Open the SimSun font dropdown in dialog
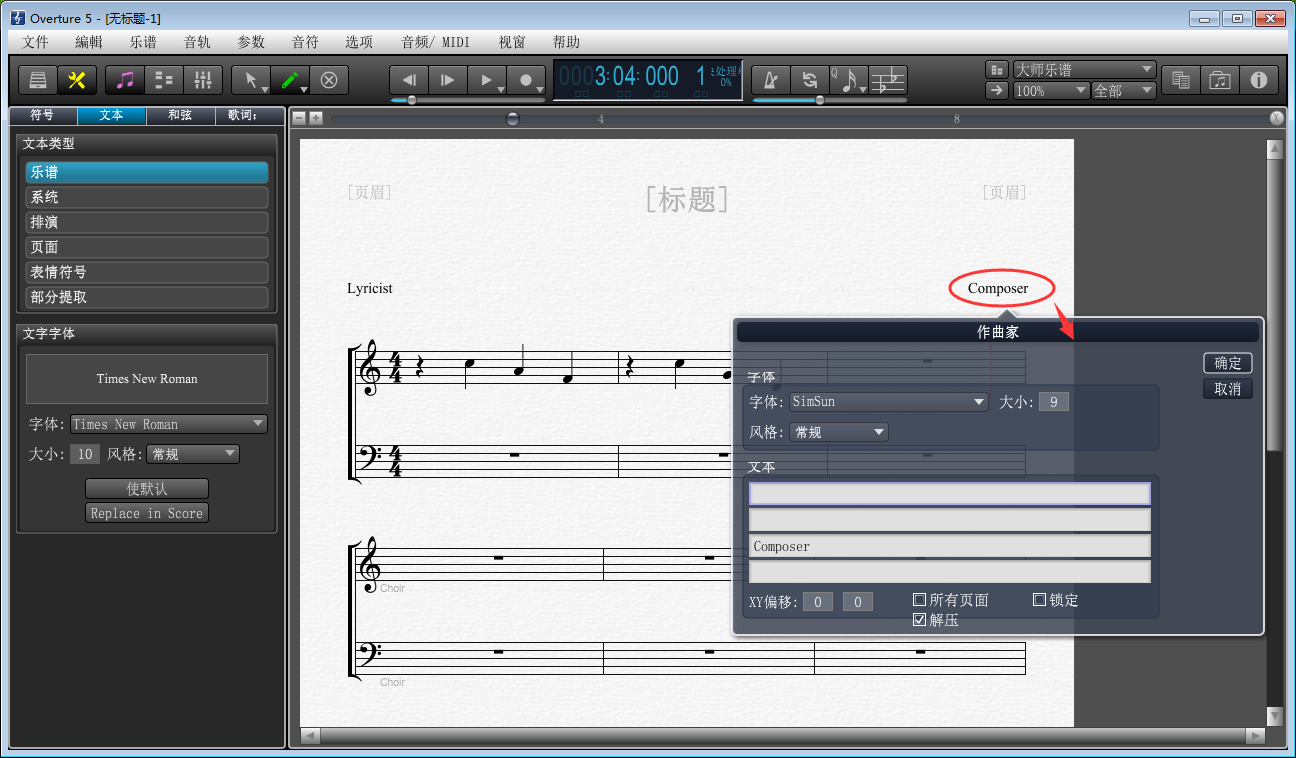This screenshot has width=1296, height=758. point(888,402)
